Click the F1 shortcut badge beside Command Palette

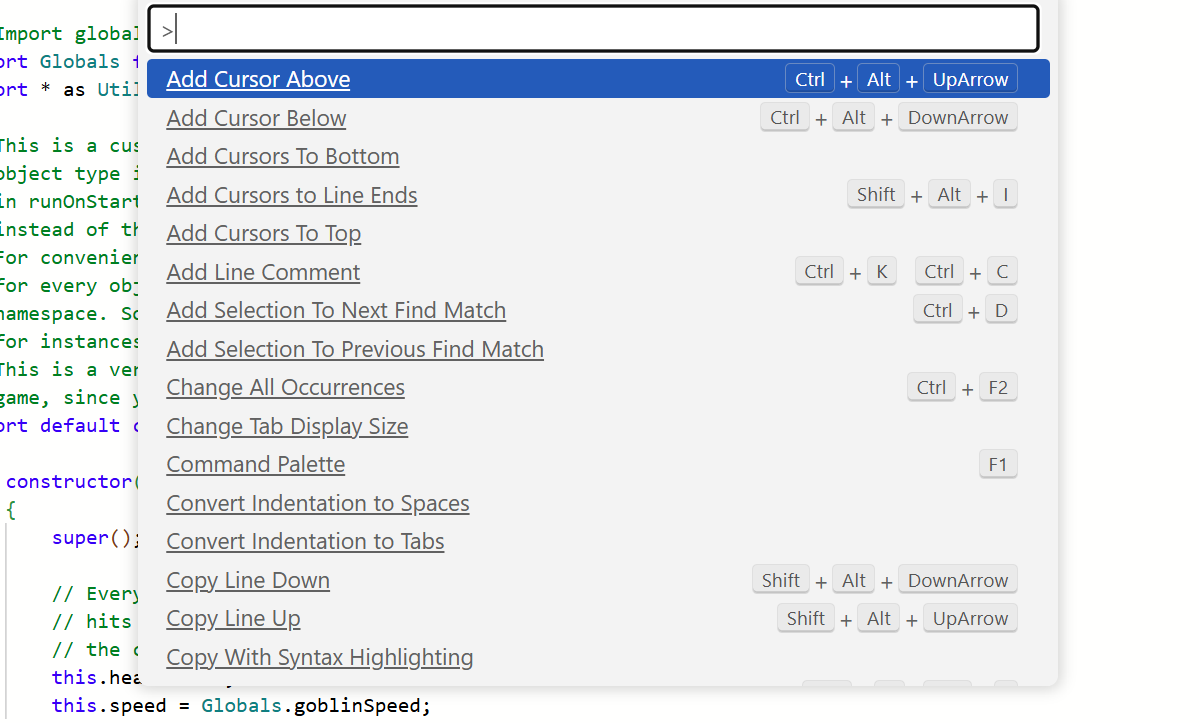tap(998, 463)
